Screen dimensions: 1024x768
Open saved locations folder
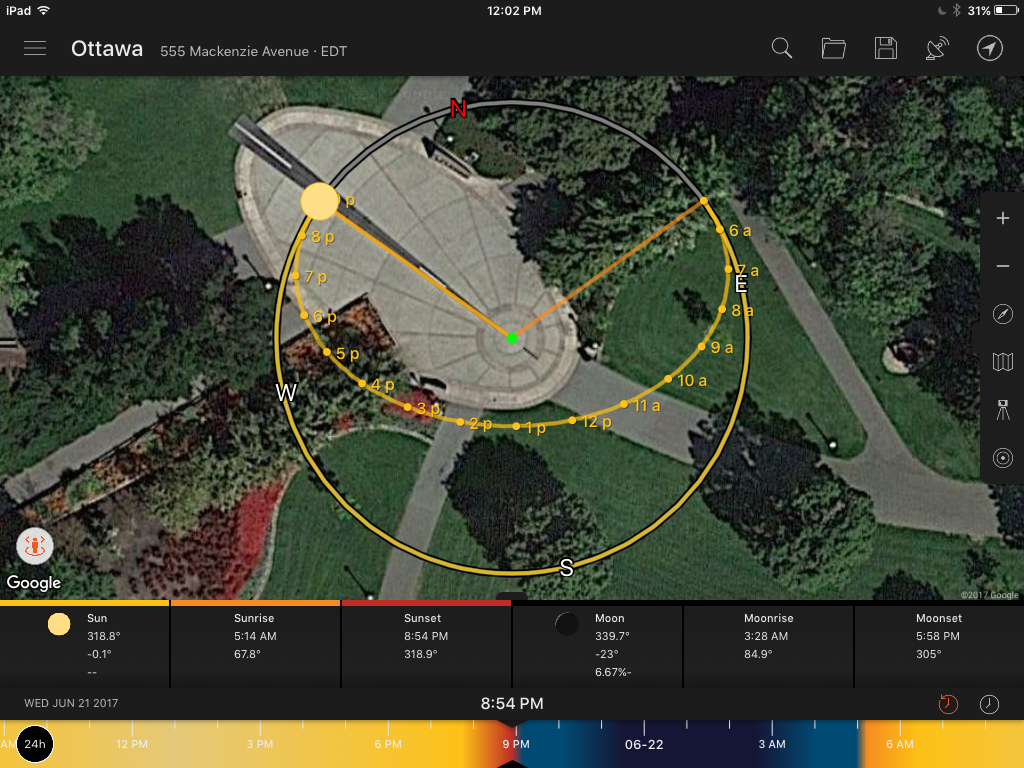coord(833,49)
